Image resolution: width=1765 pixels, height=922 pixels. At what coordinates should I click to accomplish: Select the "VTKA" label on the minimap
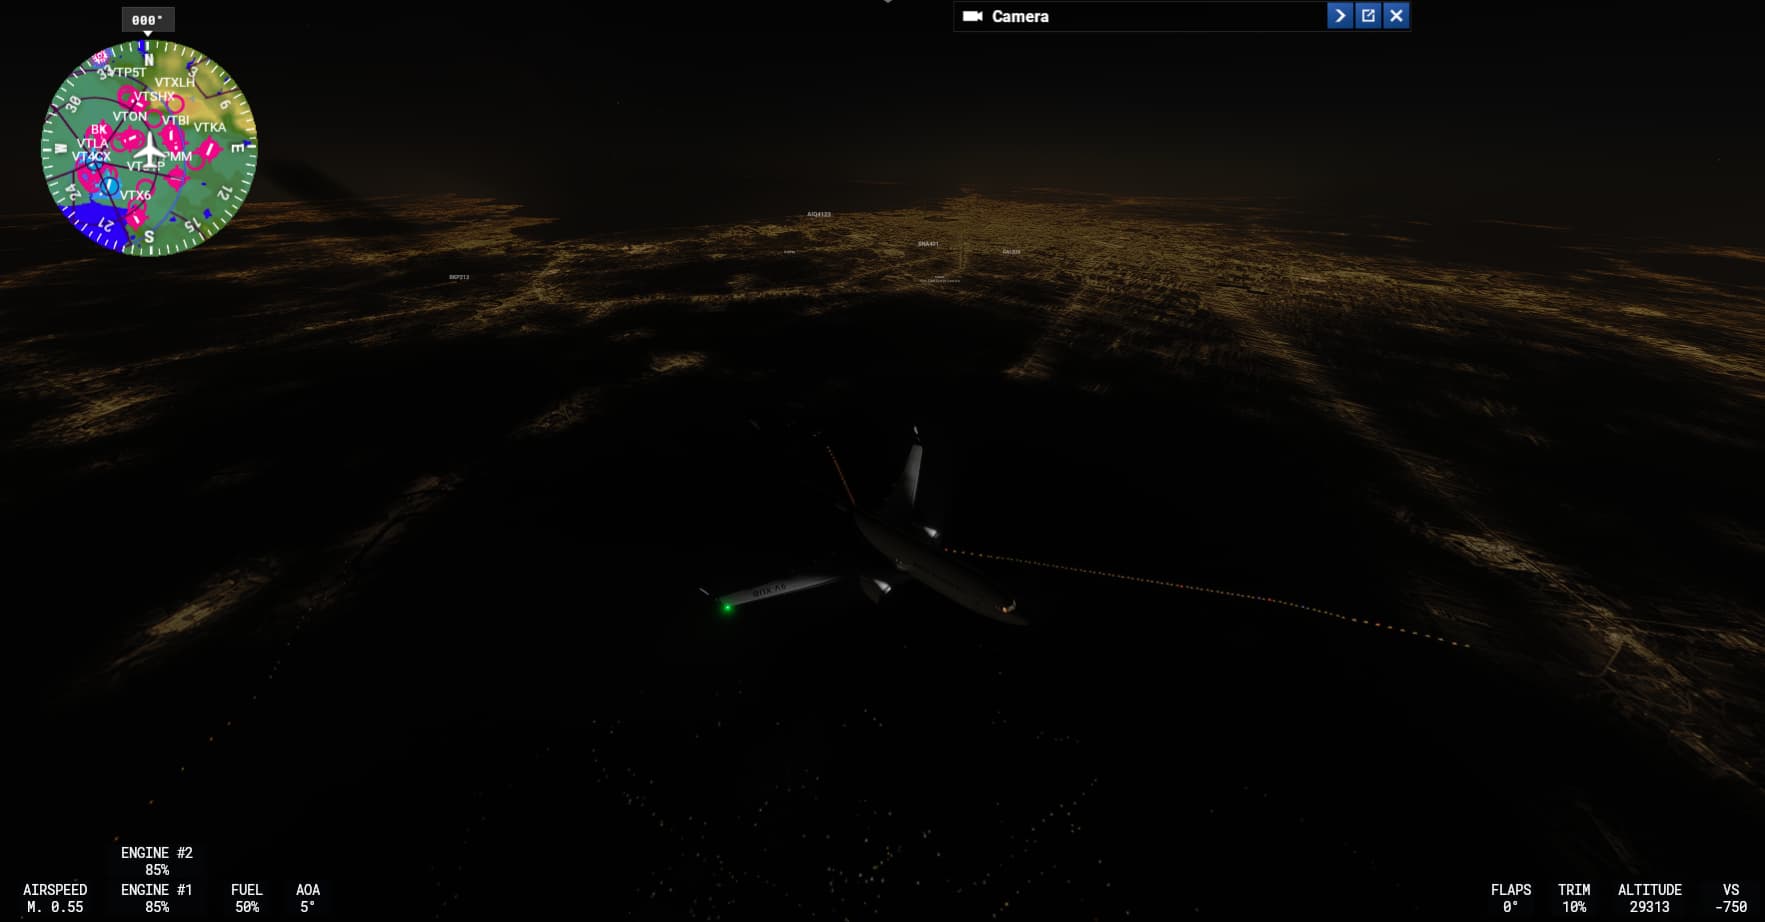[x=210, y=127]
